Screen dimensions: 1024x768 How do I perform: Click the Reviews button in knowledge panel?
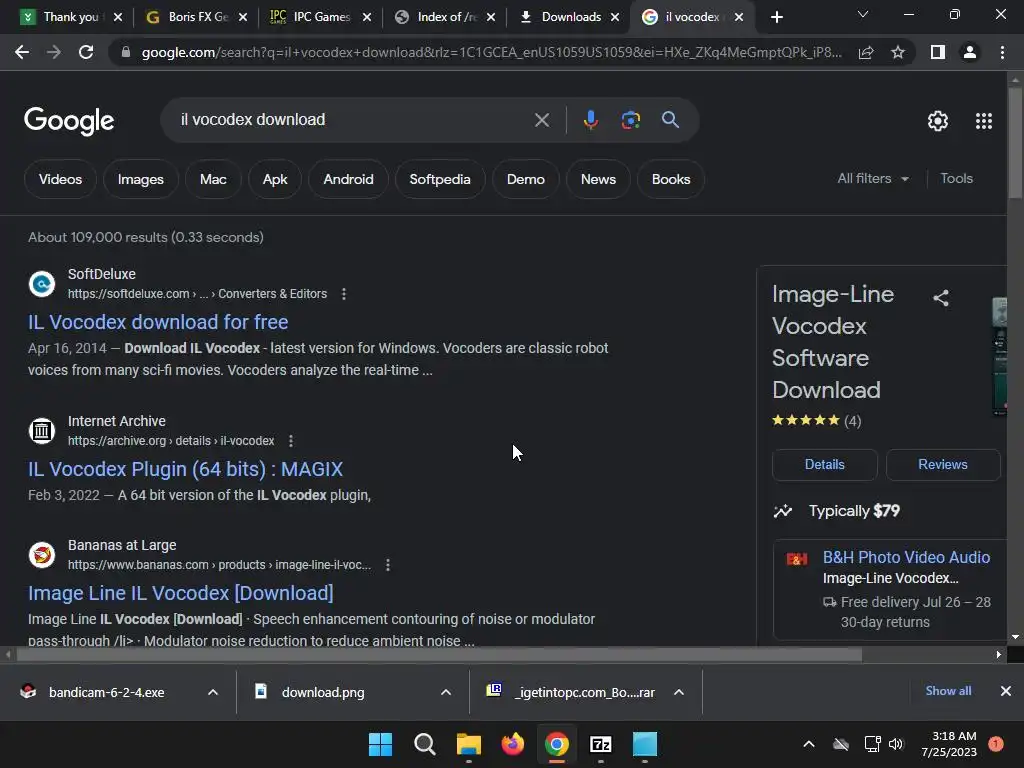[x=942, y=464]
